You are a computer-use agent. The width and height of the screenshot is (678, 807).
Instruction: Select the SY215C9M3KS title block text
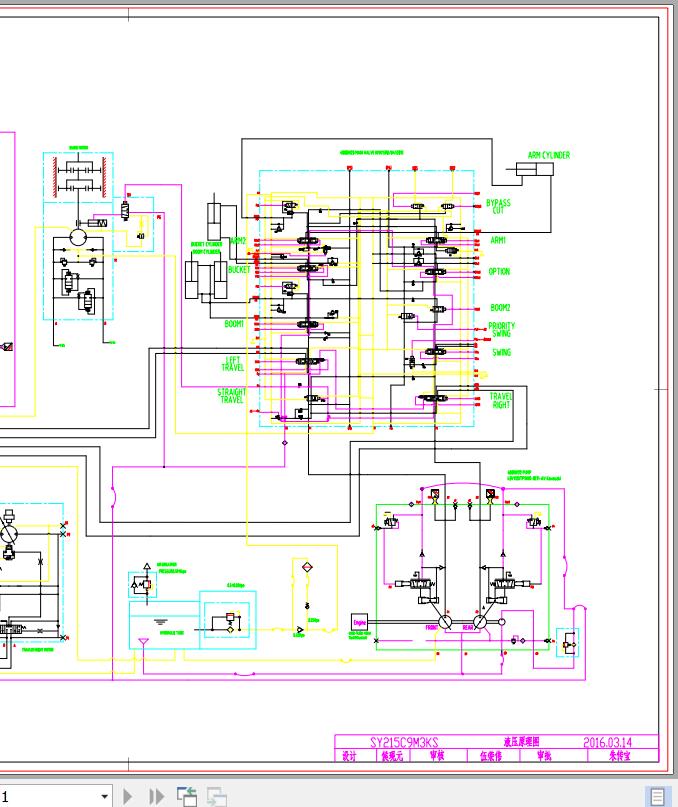coord(404,742)
